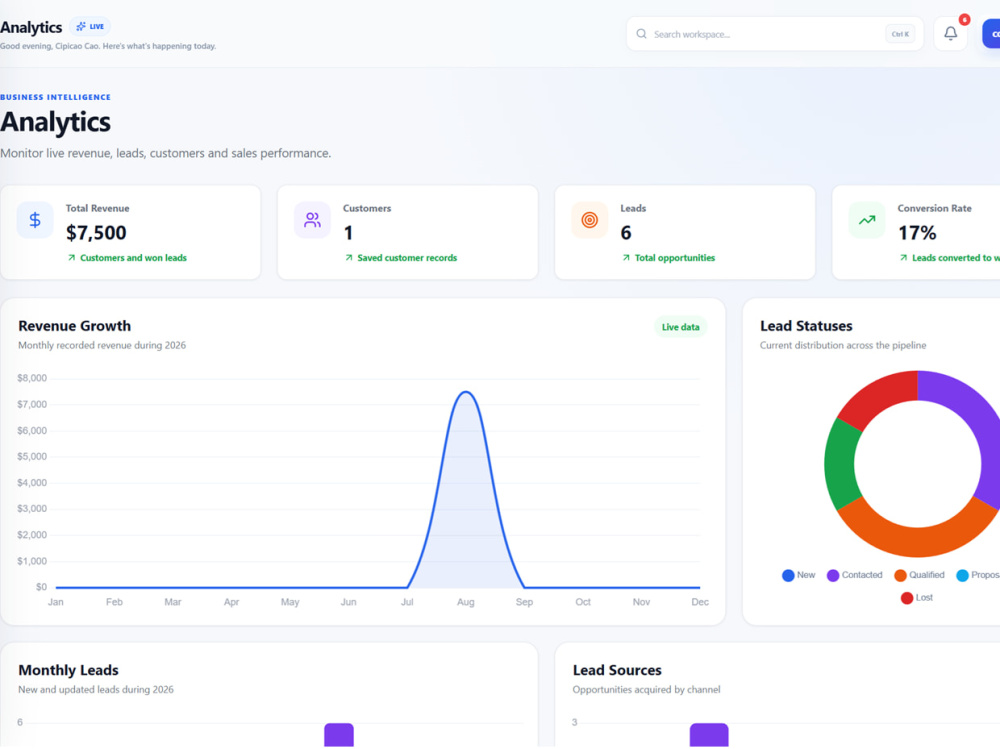Click the $7,500 revenue value
The image size is (1000, 749).
tap(96, 233)
